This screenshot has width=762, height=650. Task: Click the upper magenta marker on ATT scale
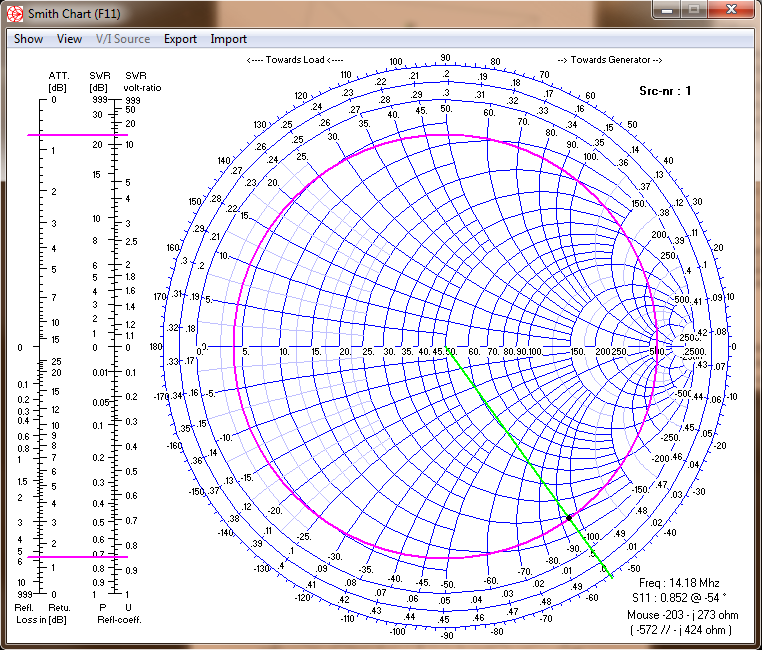coord(77,135)
